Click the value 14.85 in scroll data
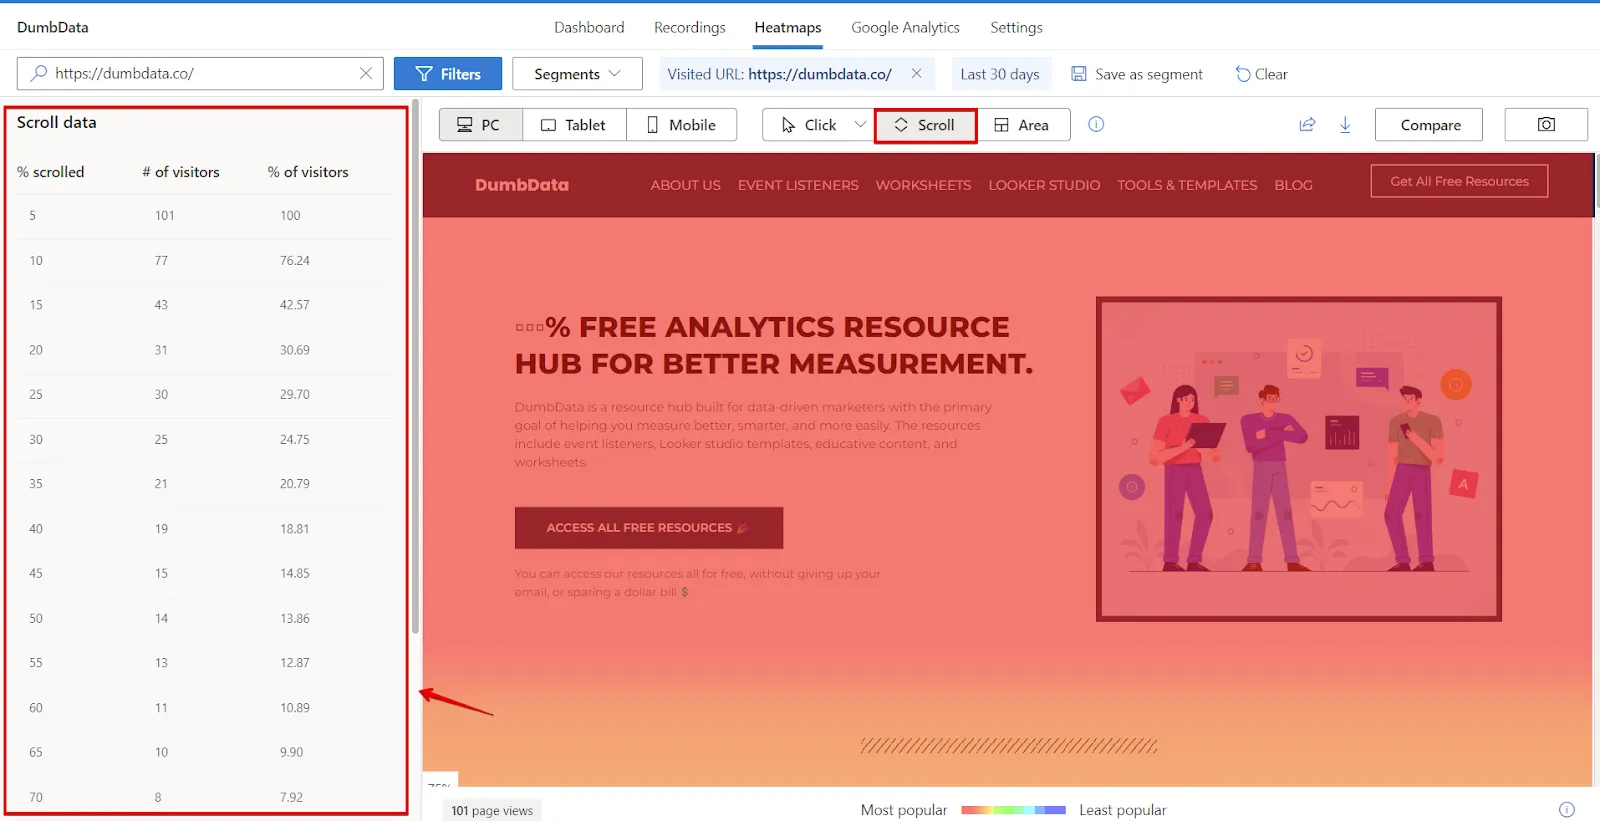The width and height of the screenshot is (1600, 821). (x=295, y=573)
